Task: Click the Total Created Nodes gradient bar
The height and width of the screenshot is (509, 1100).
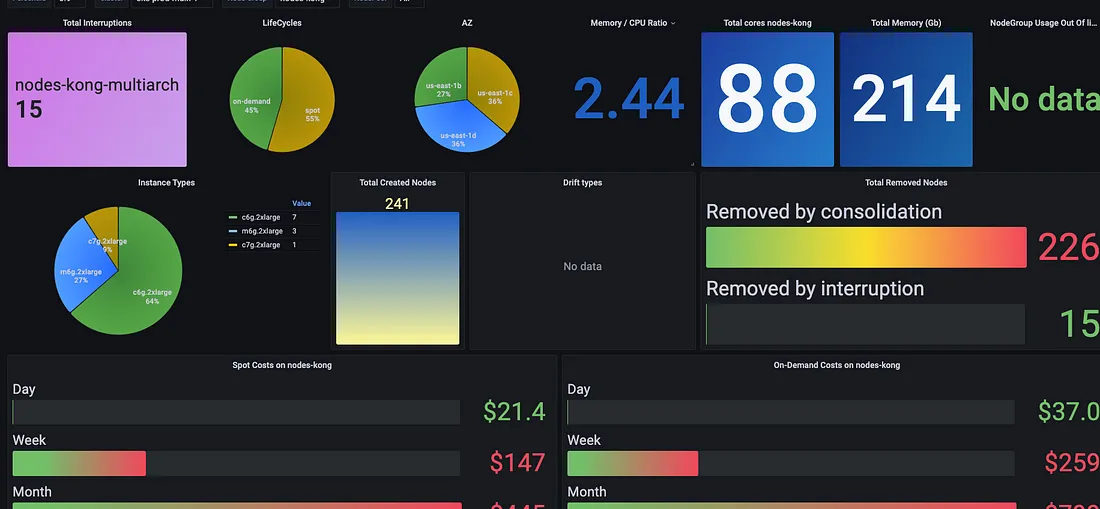Action: click(x=398, y=278)
